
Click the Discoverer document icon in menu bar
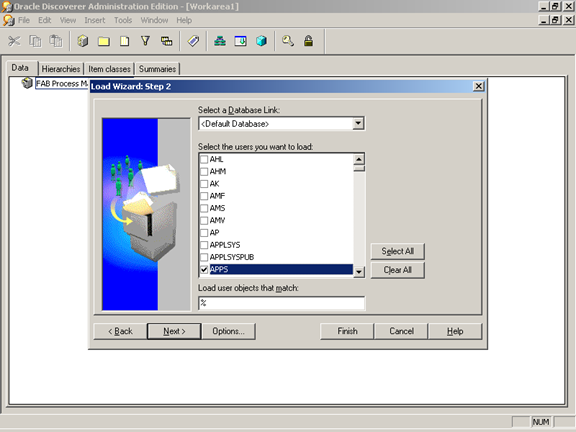point(8,20)
